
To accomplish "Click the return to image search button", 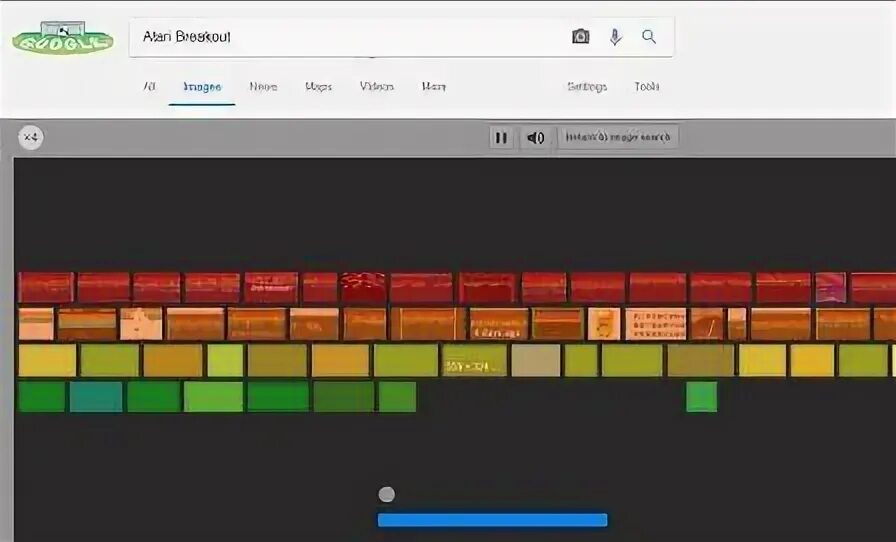I will (618, 137).
